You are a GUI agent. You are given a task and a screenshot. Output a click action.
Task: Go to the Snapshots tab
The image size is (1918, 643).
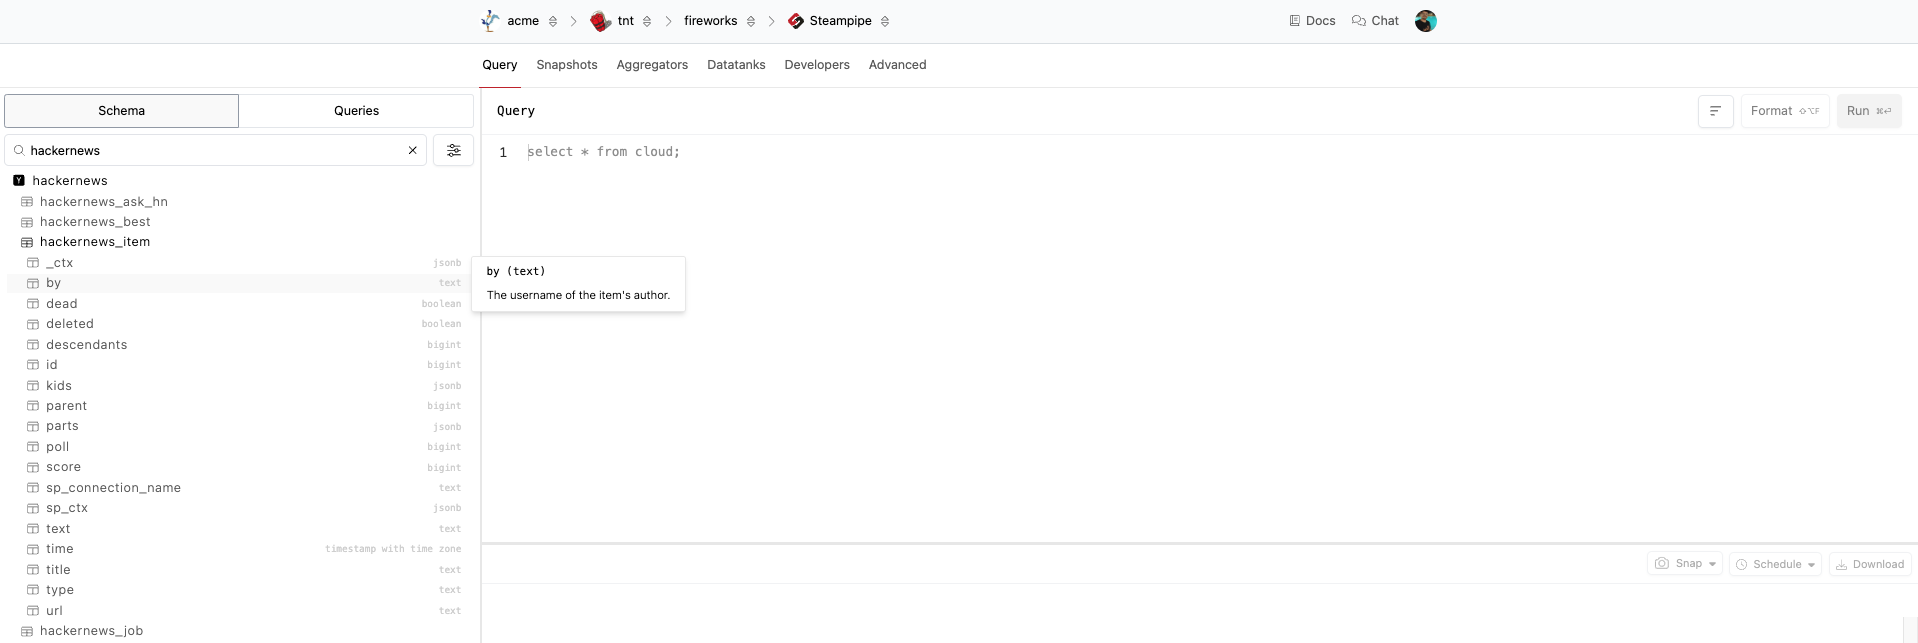[x=566, y=65]
